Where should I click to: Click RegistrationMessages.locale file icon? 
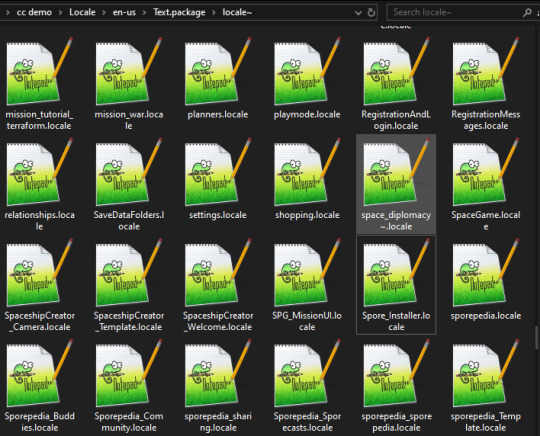click(x=485, y=71)
